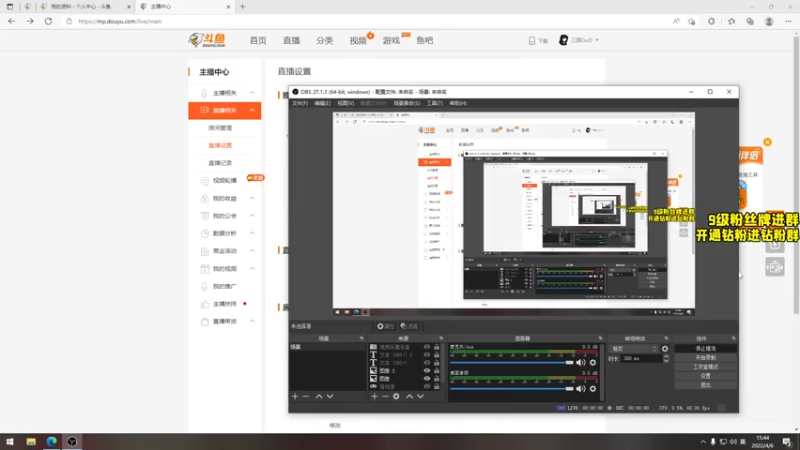Collapse the 主播相关 sidebar section
This screenshot has width=800, height=450.
(x=252, y=93)
